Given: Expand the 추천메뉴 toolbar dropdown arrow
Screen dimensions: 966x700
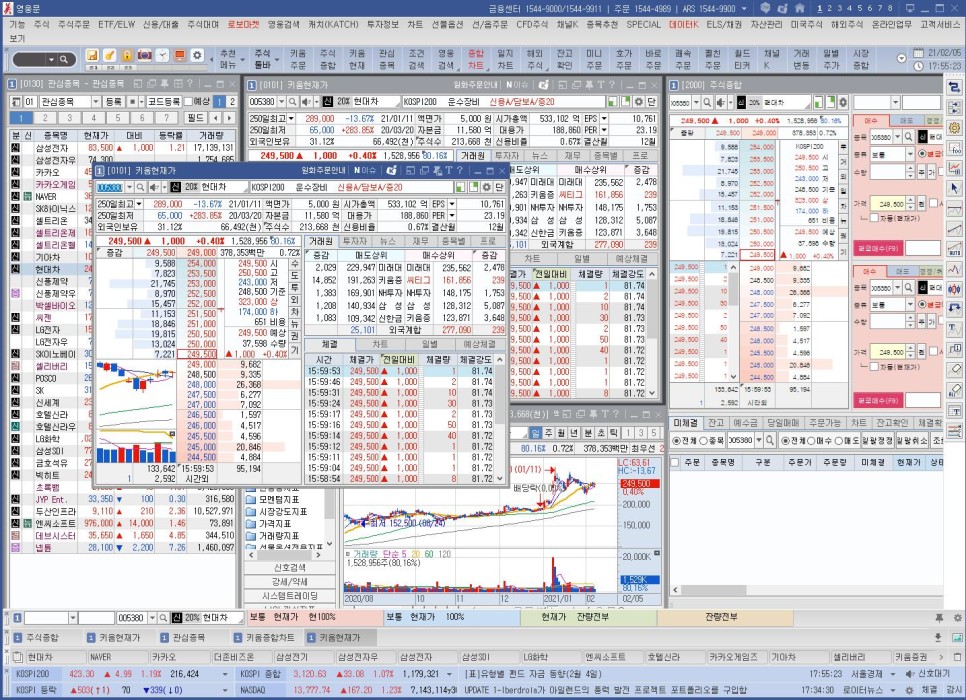Looking at the screenshot, I should (241, 60).
